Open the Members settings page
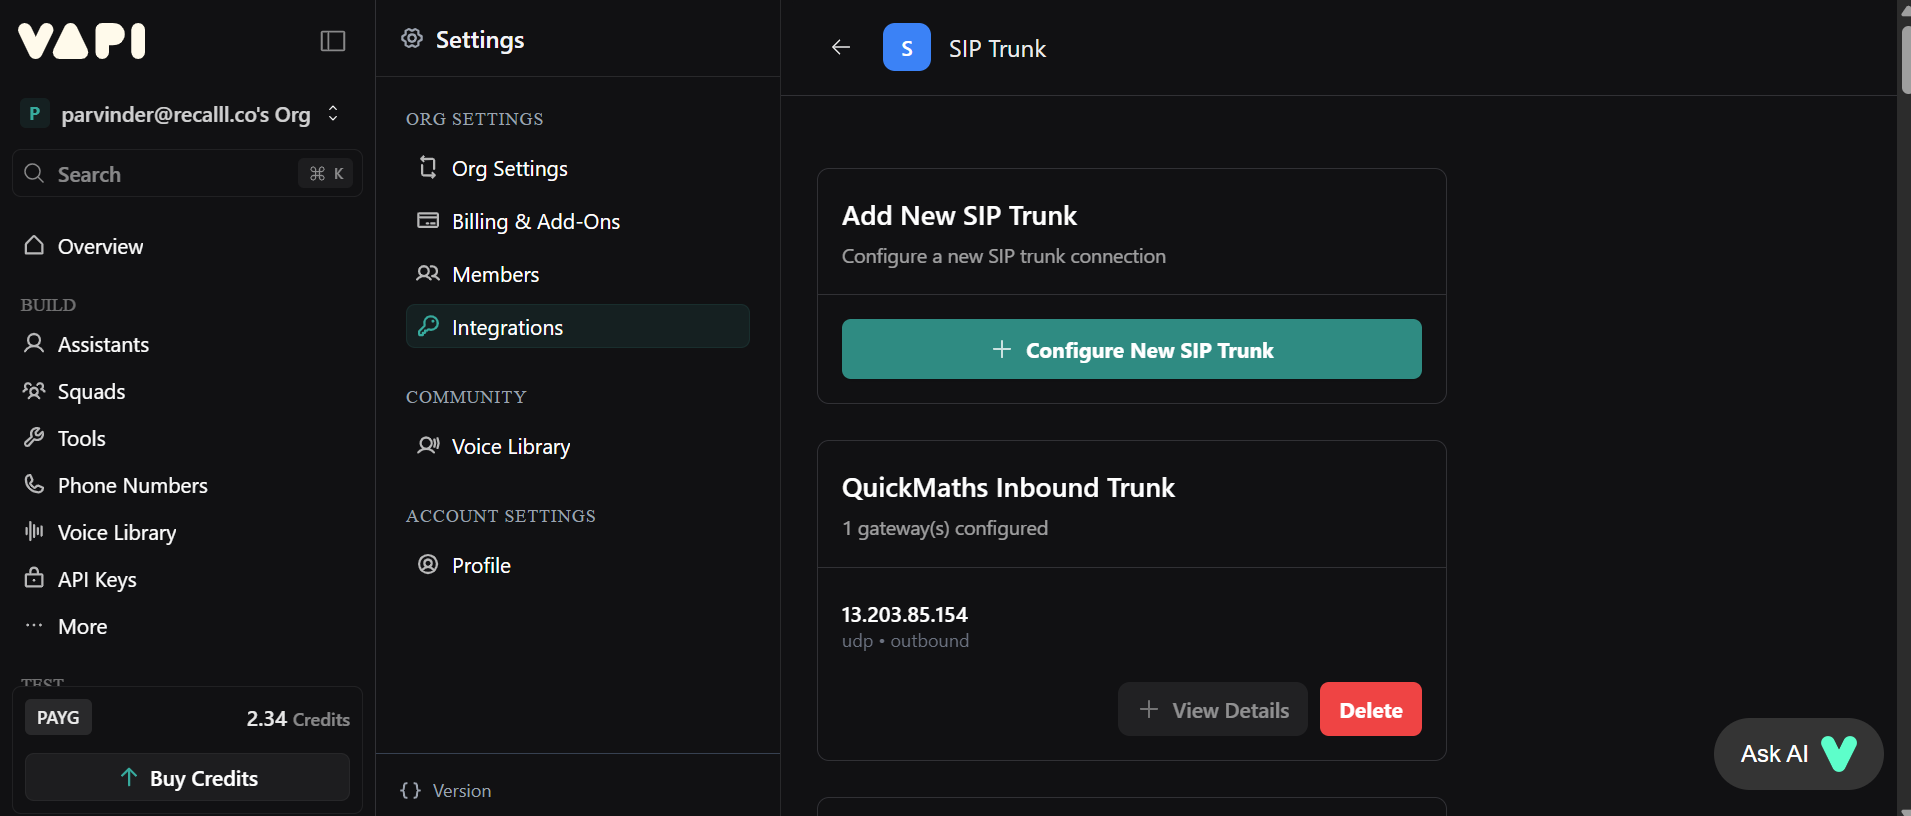 (x=577, y=274)
